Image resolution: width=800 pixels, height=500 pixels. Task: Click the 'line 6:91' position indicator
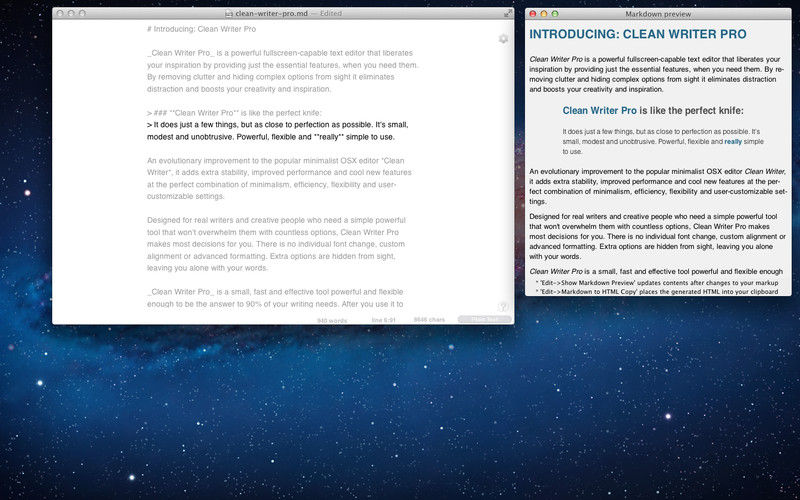[384, 320]
